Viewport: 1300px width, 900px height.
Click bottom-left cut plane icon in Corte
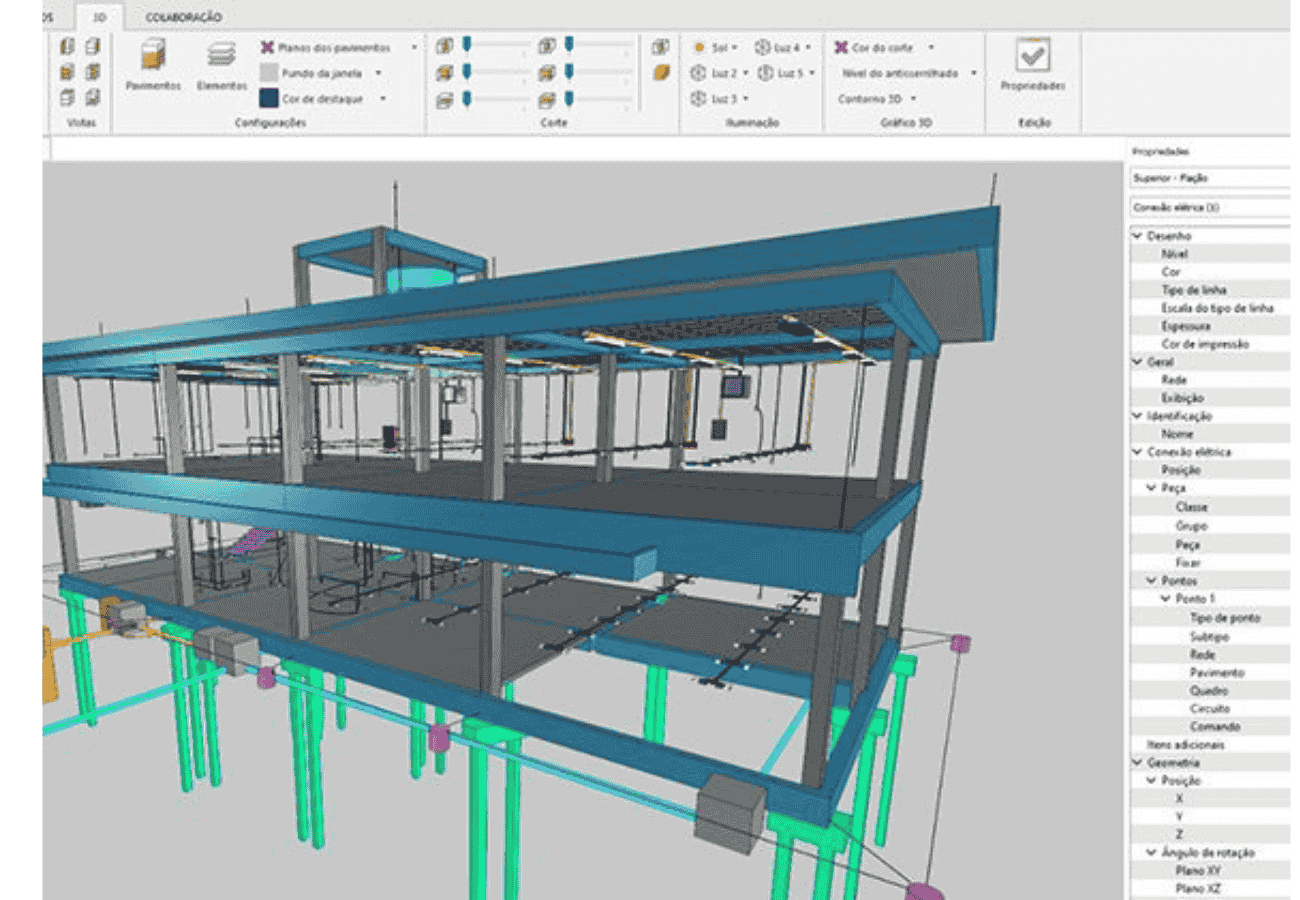(445, 100)
